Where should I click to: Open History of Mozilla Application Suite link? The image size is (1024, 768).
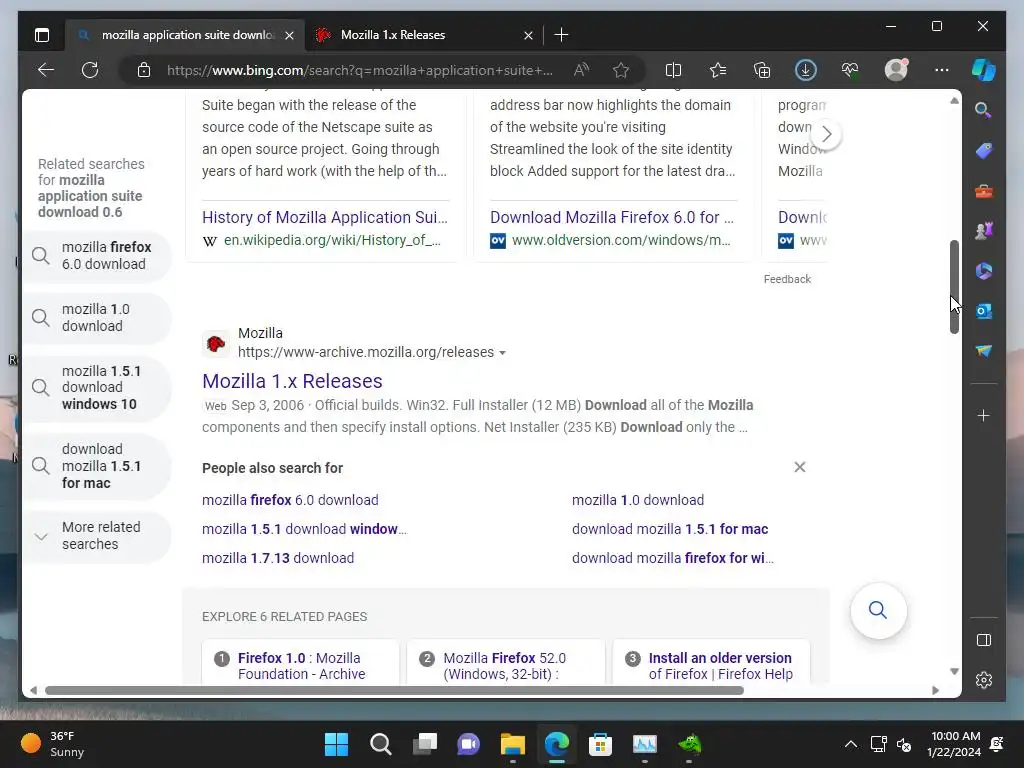click(x=325, y=217)
